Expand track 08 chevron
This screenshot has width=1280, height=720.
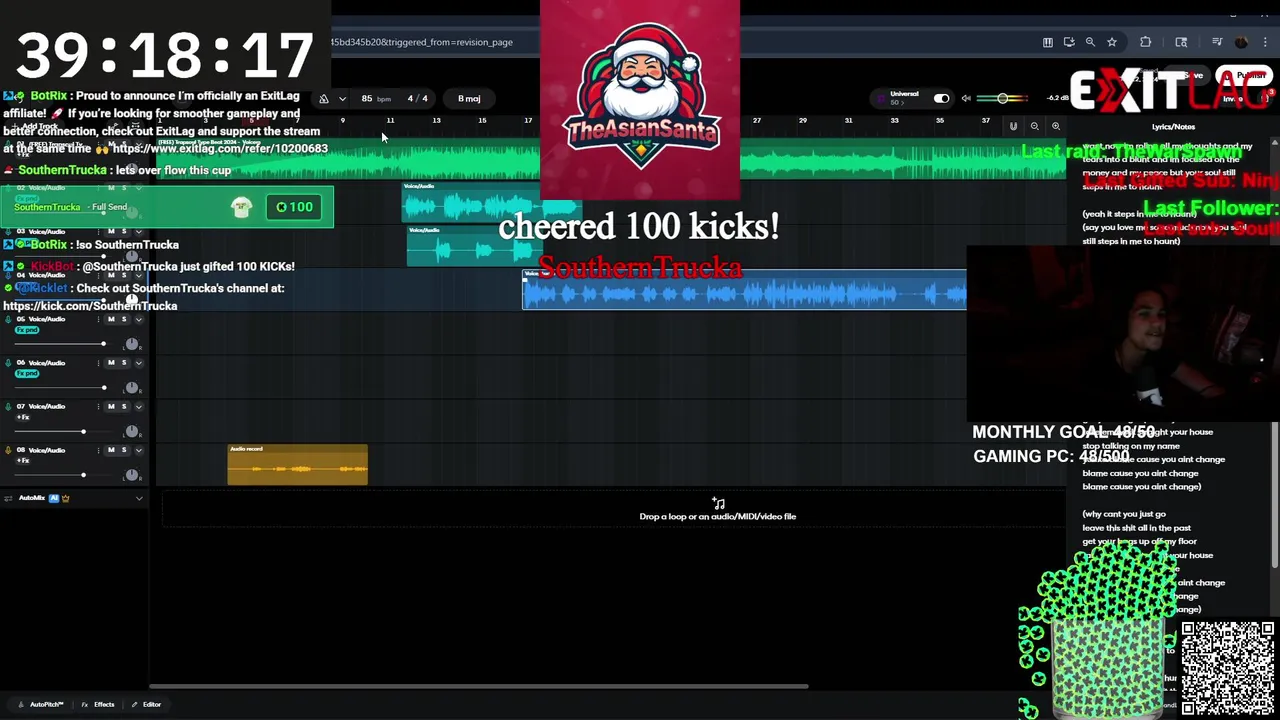(139, 450)
